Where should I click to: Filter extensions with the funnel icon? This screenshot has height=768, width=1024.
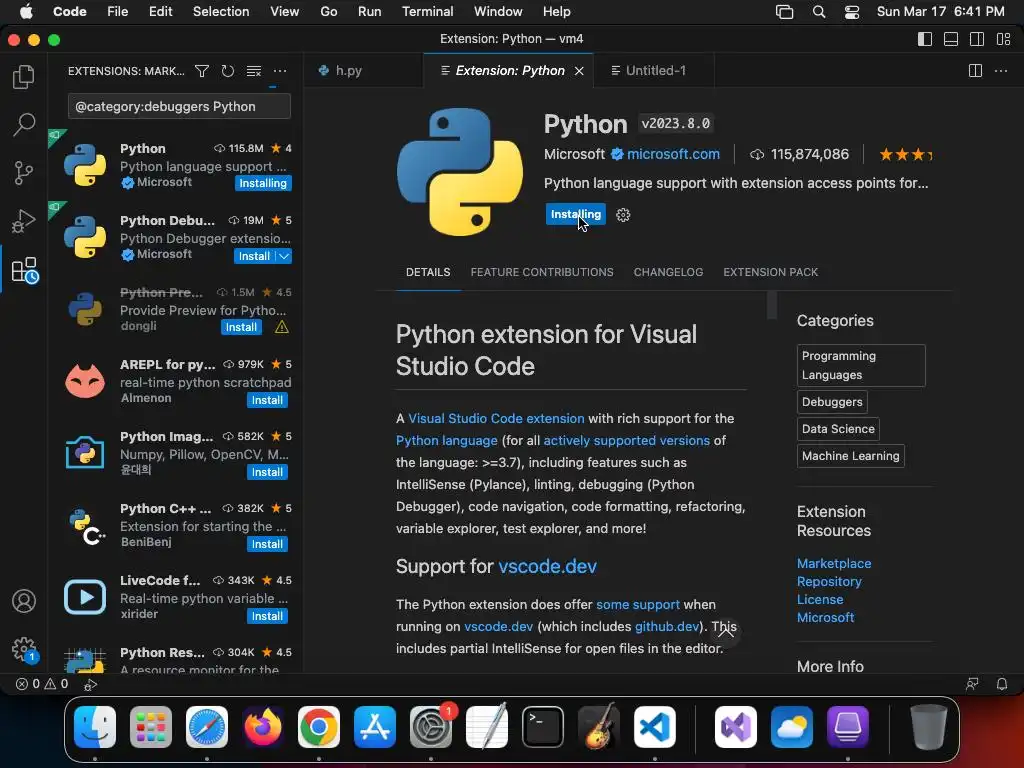(202, 71)
